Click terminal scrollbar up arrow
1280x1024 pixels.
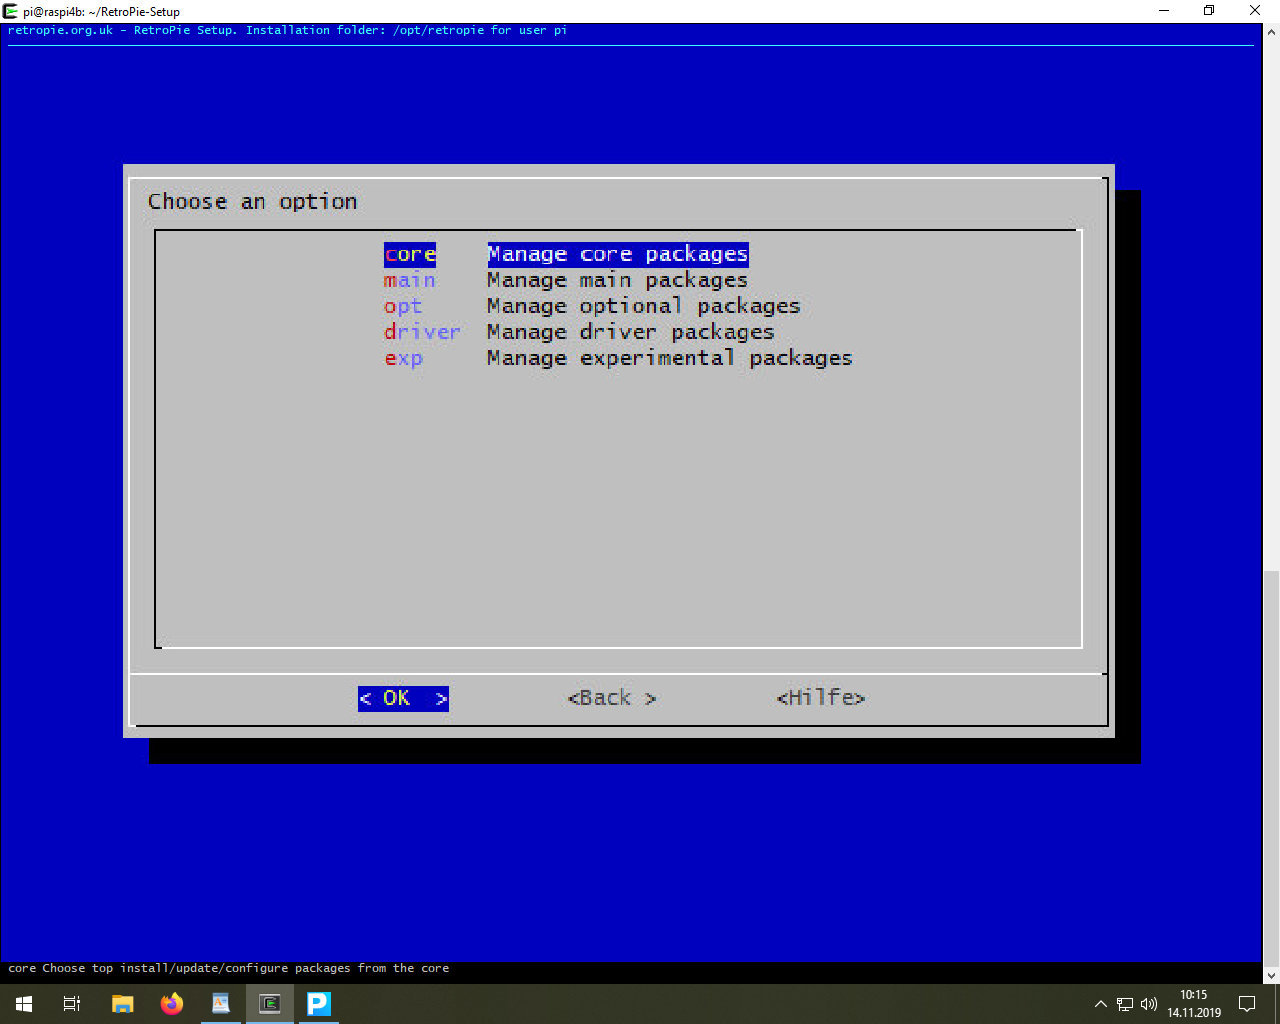[x=1271, y=31]
